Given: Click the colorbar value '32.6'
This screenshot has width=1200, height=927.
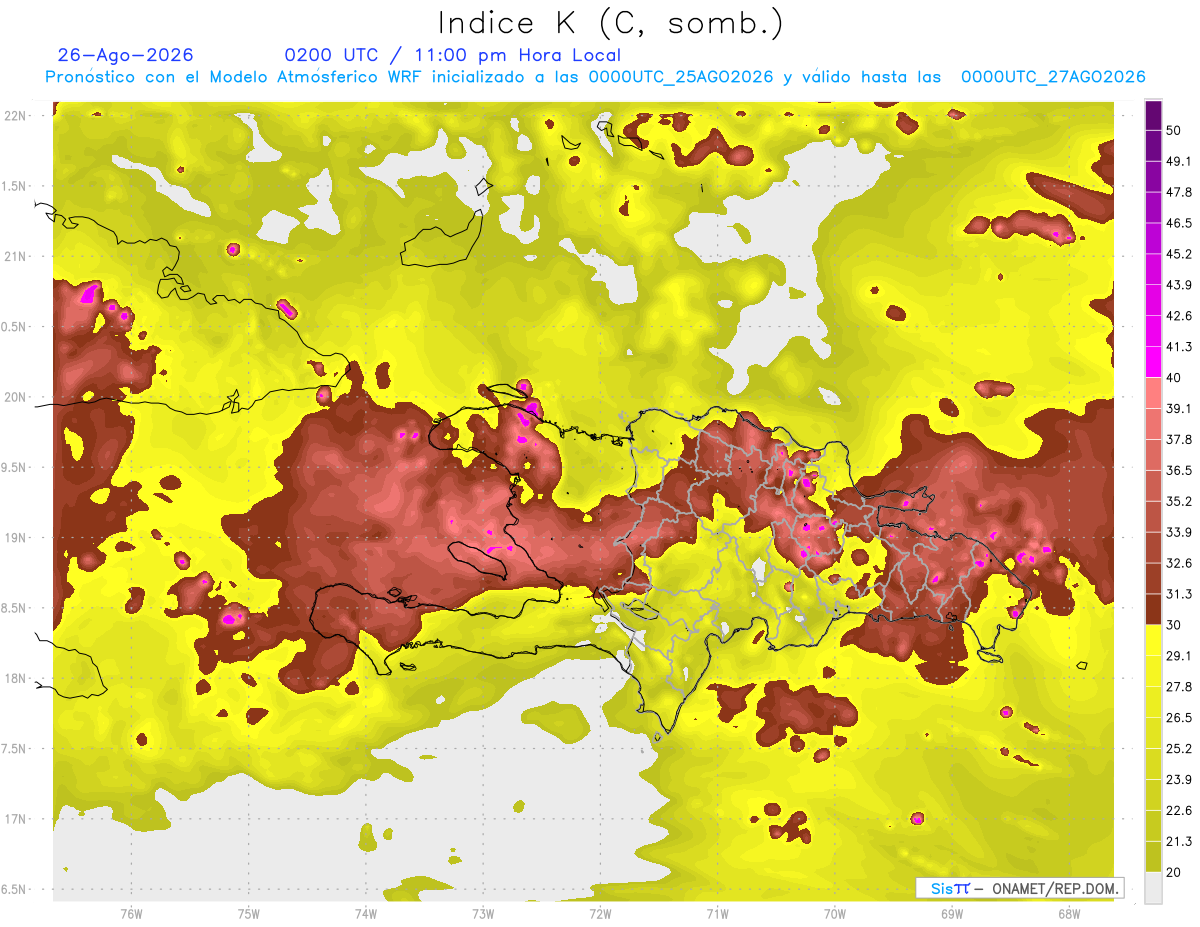Looking at the screenshot, I should click(x=1179, y=563).
